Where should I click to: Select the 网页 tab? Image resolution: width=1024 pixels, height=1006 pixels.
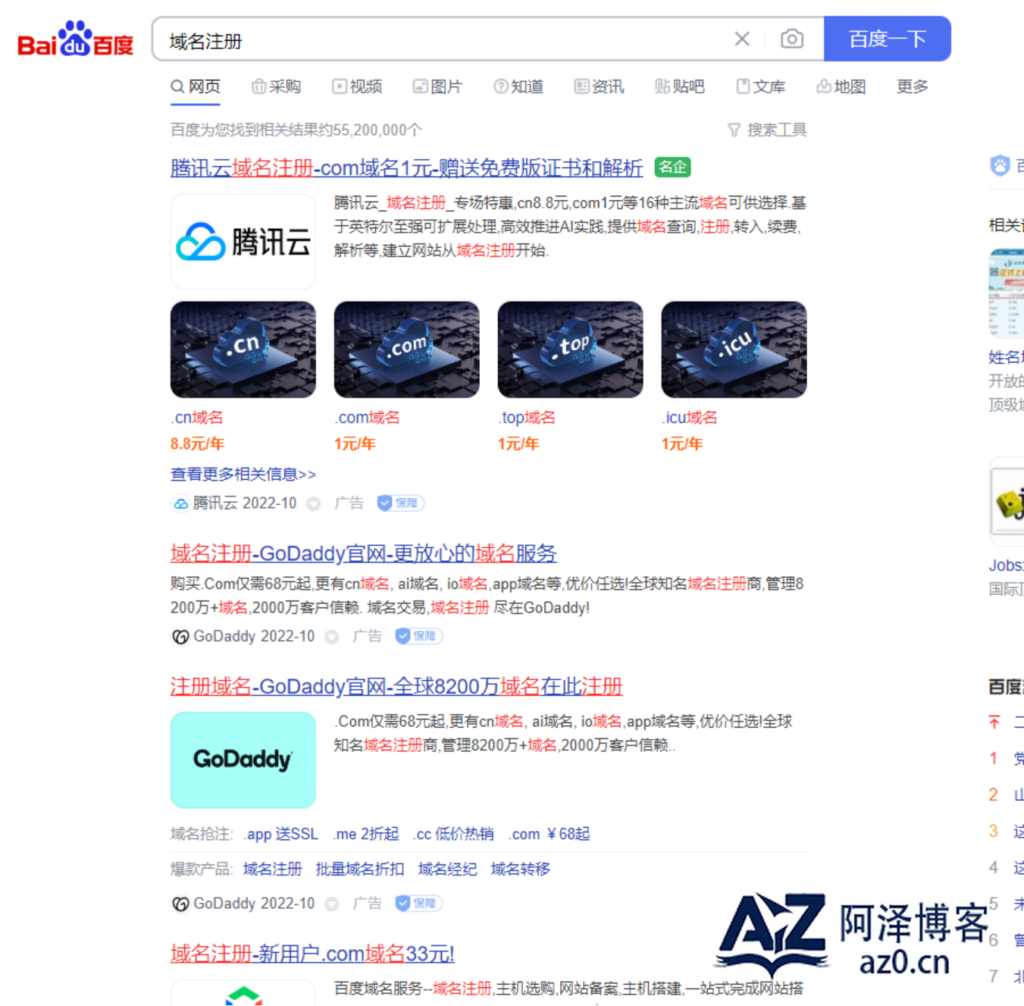tap(195, 87)
